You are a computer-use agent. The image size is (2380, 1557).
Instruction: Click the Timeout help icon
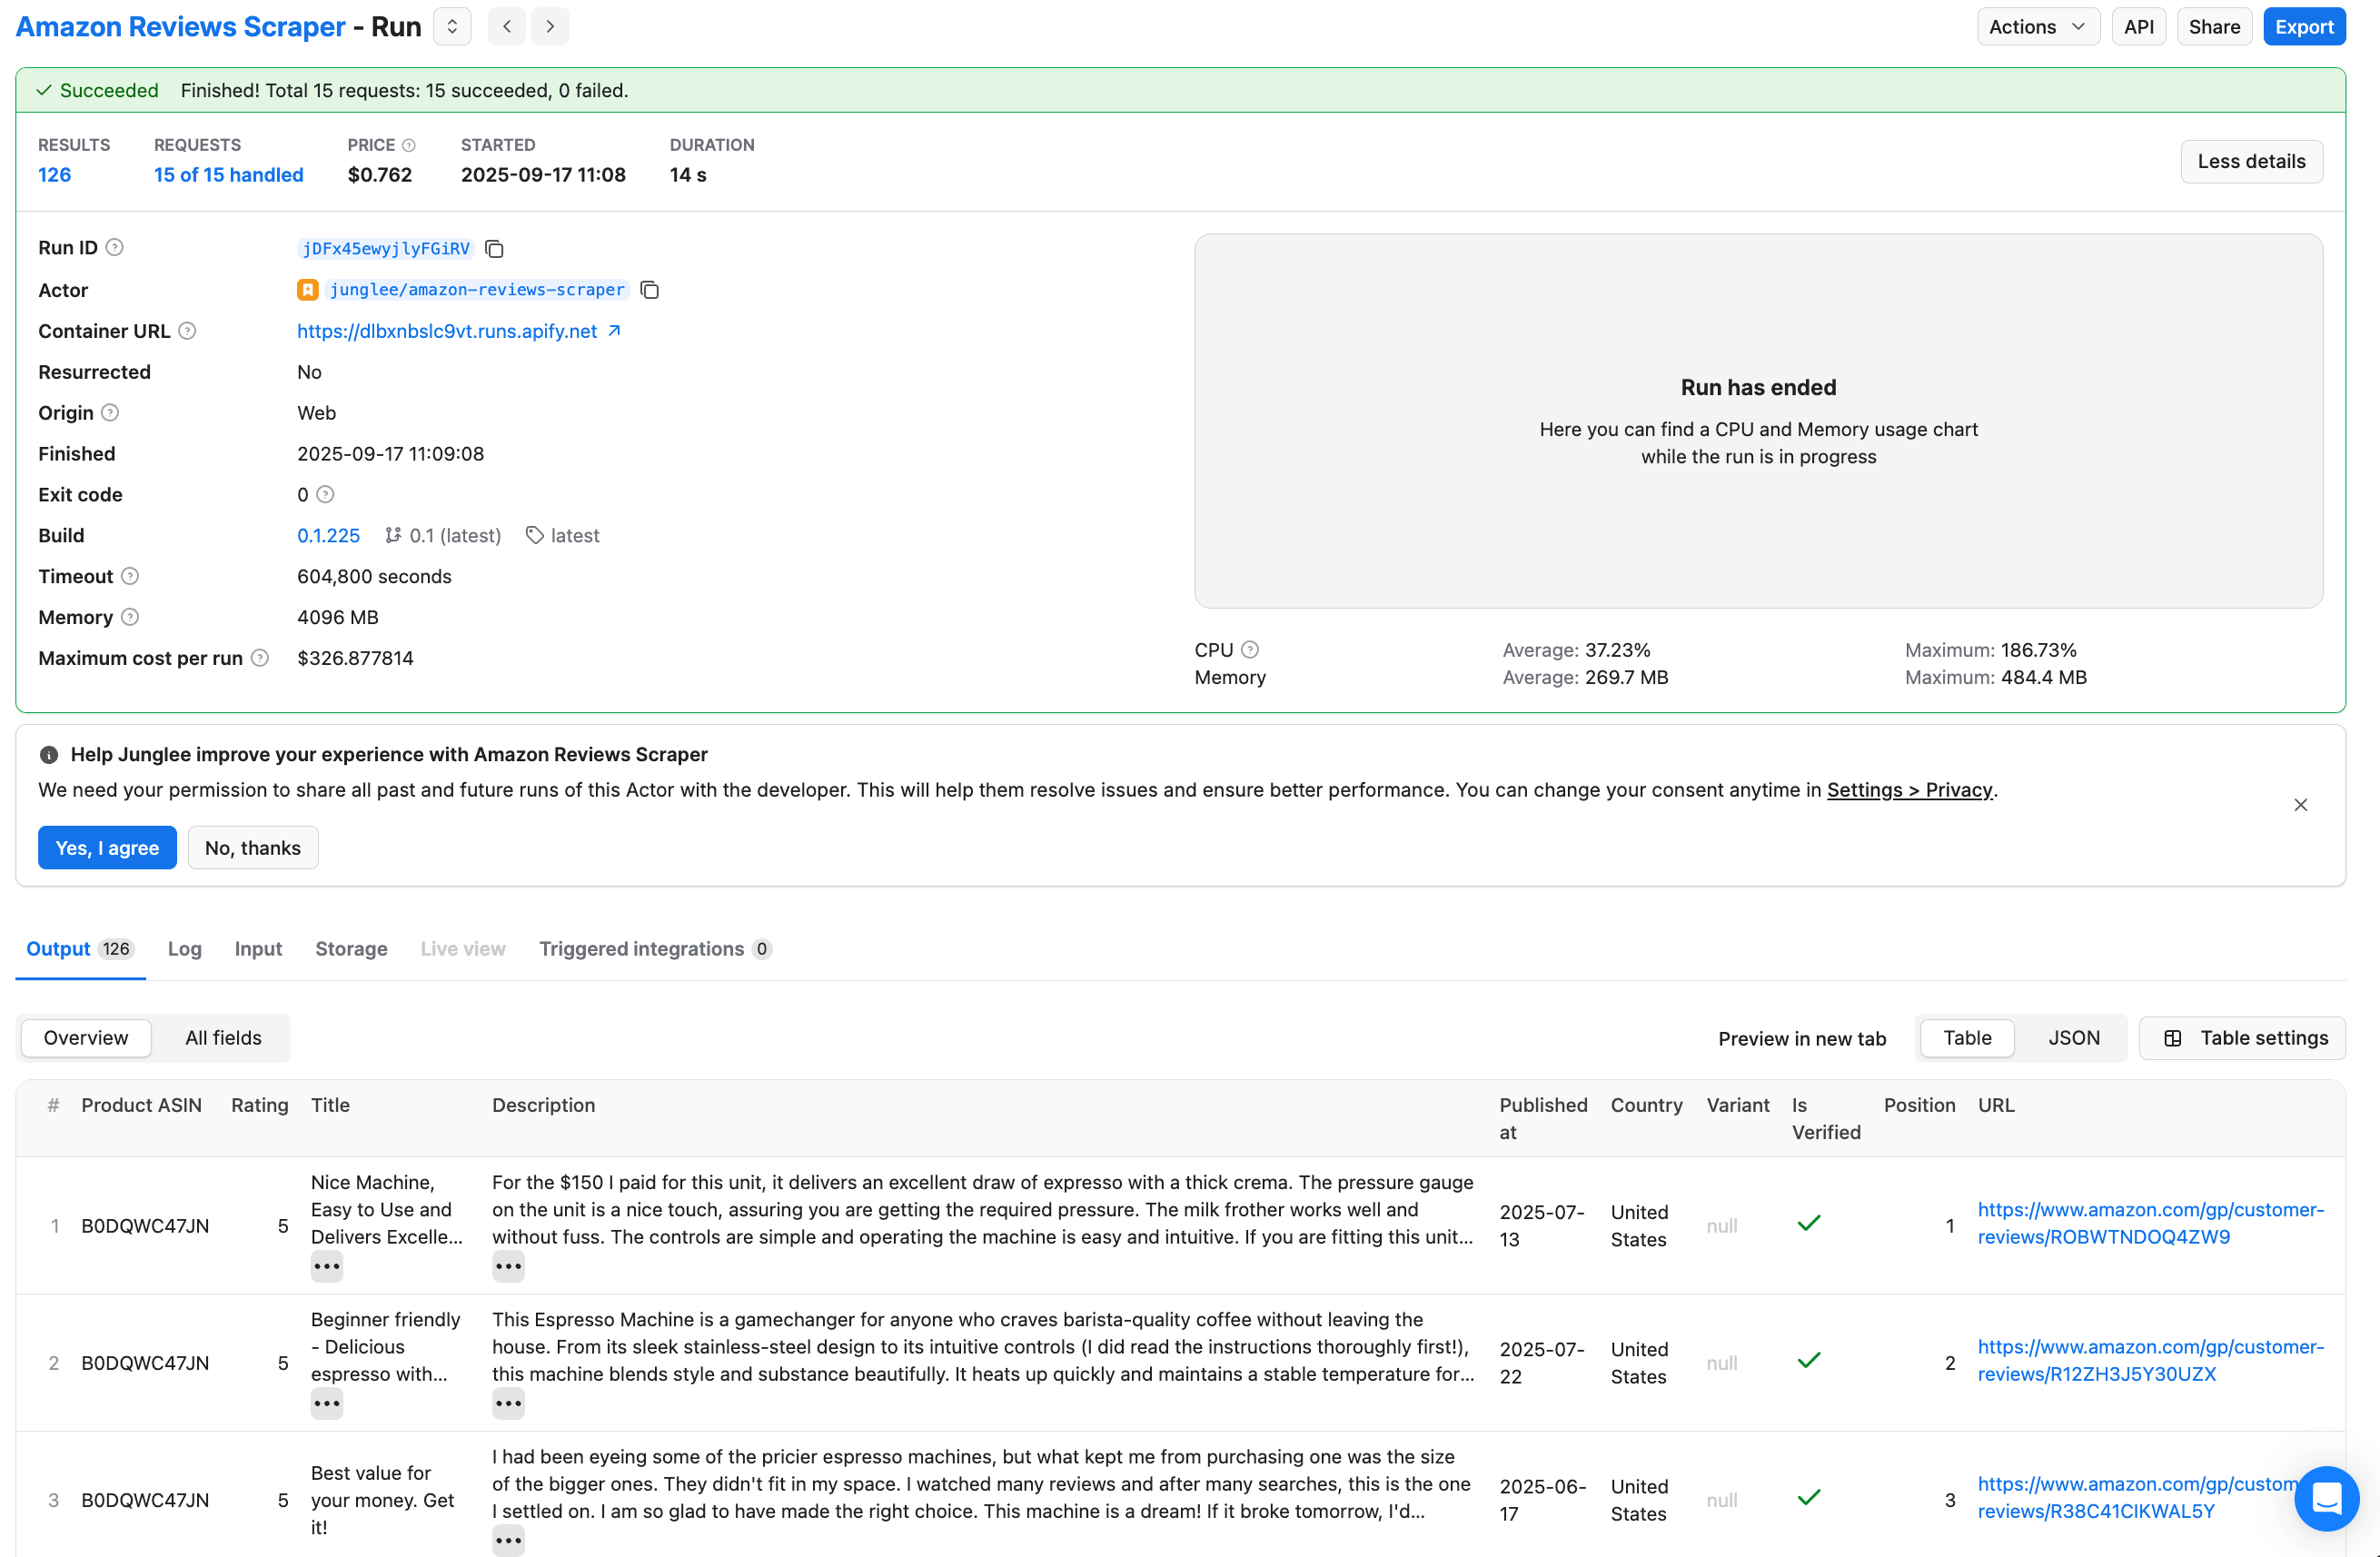click(x=130, y=576)
